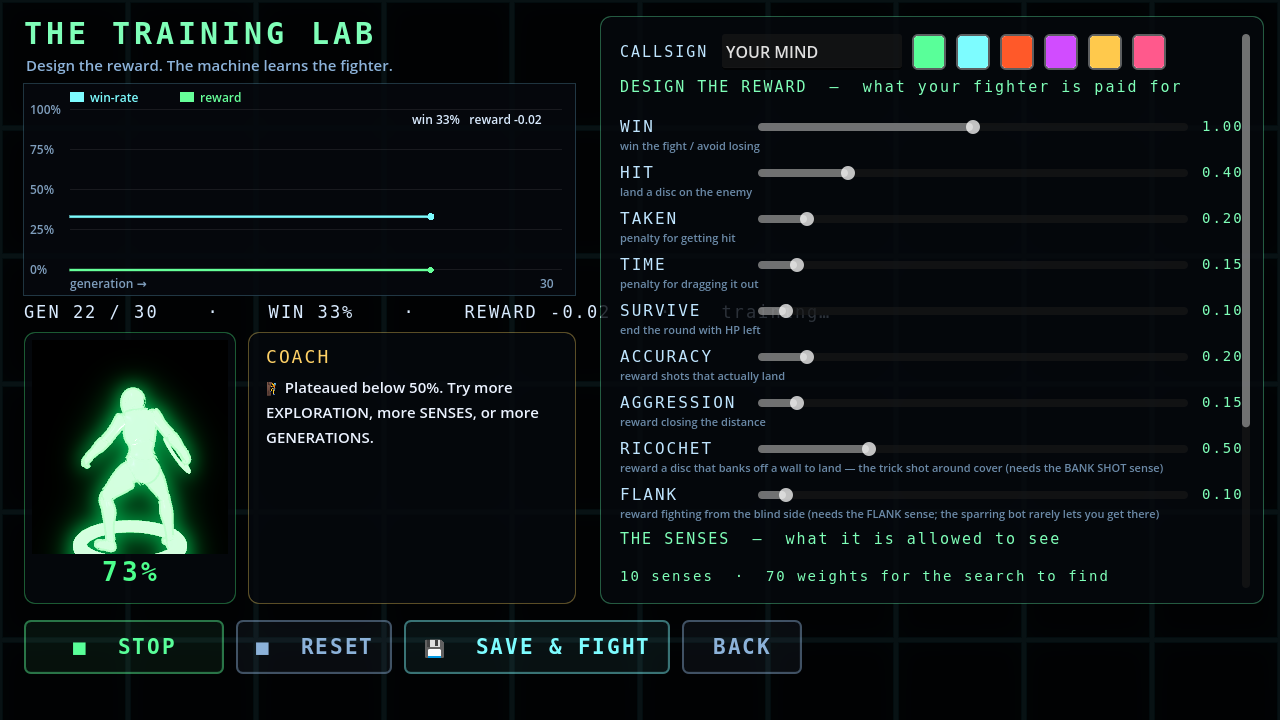Click the win-rate legend entry
This screenshot has width=1280, height=720.
pos(104,98)
